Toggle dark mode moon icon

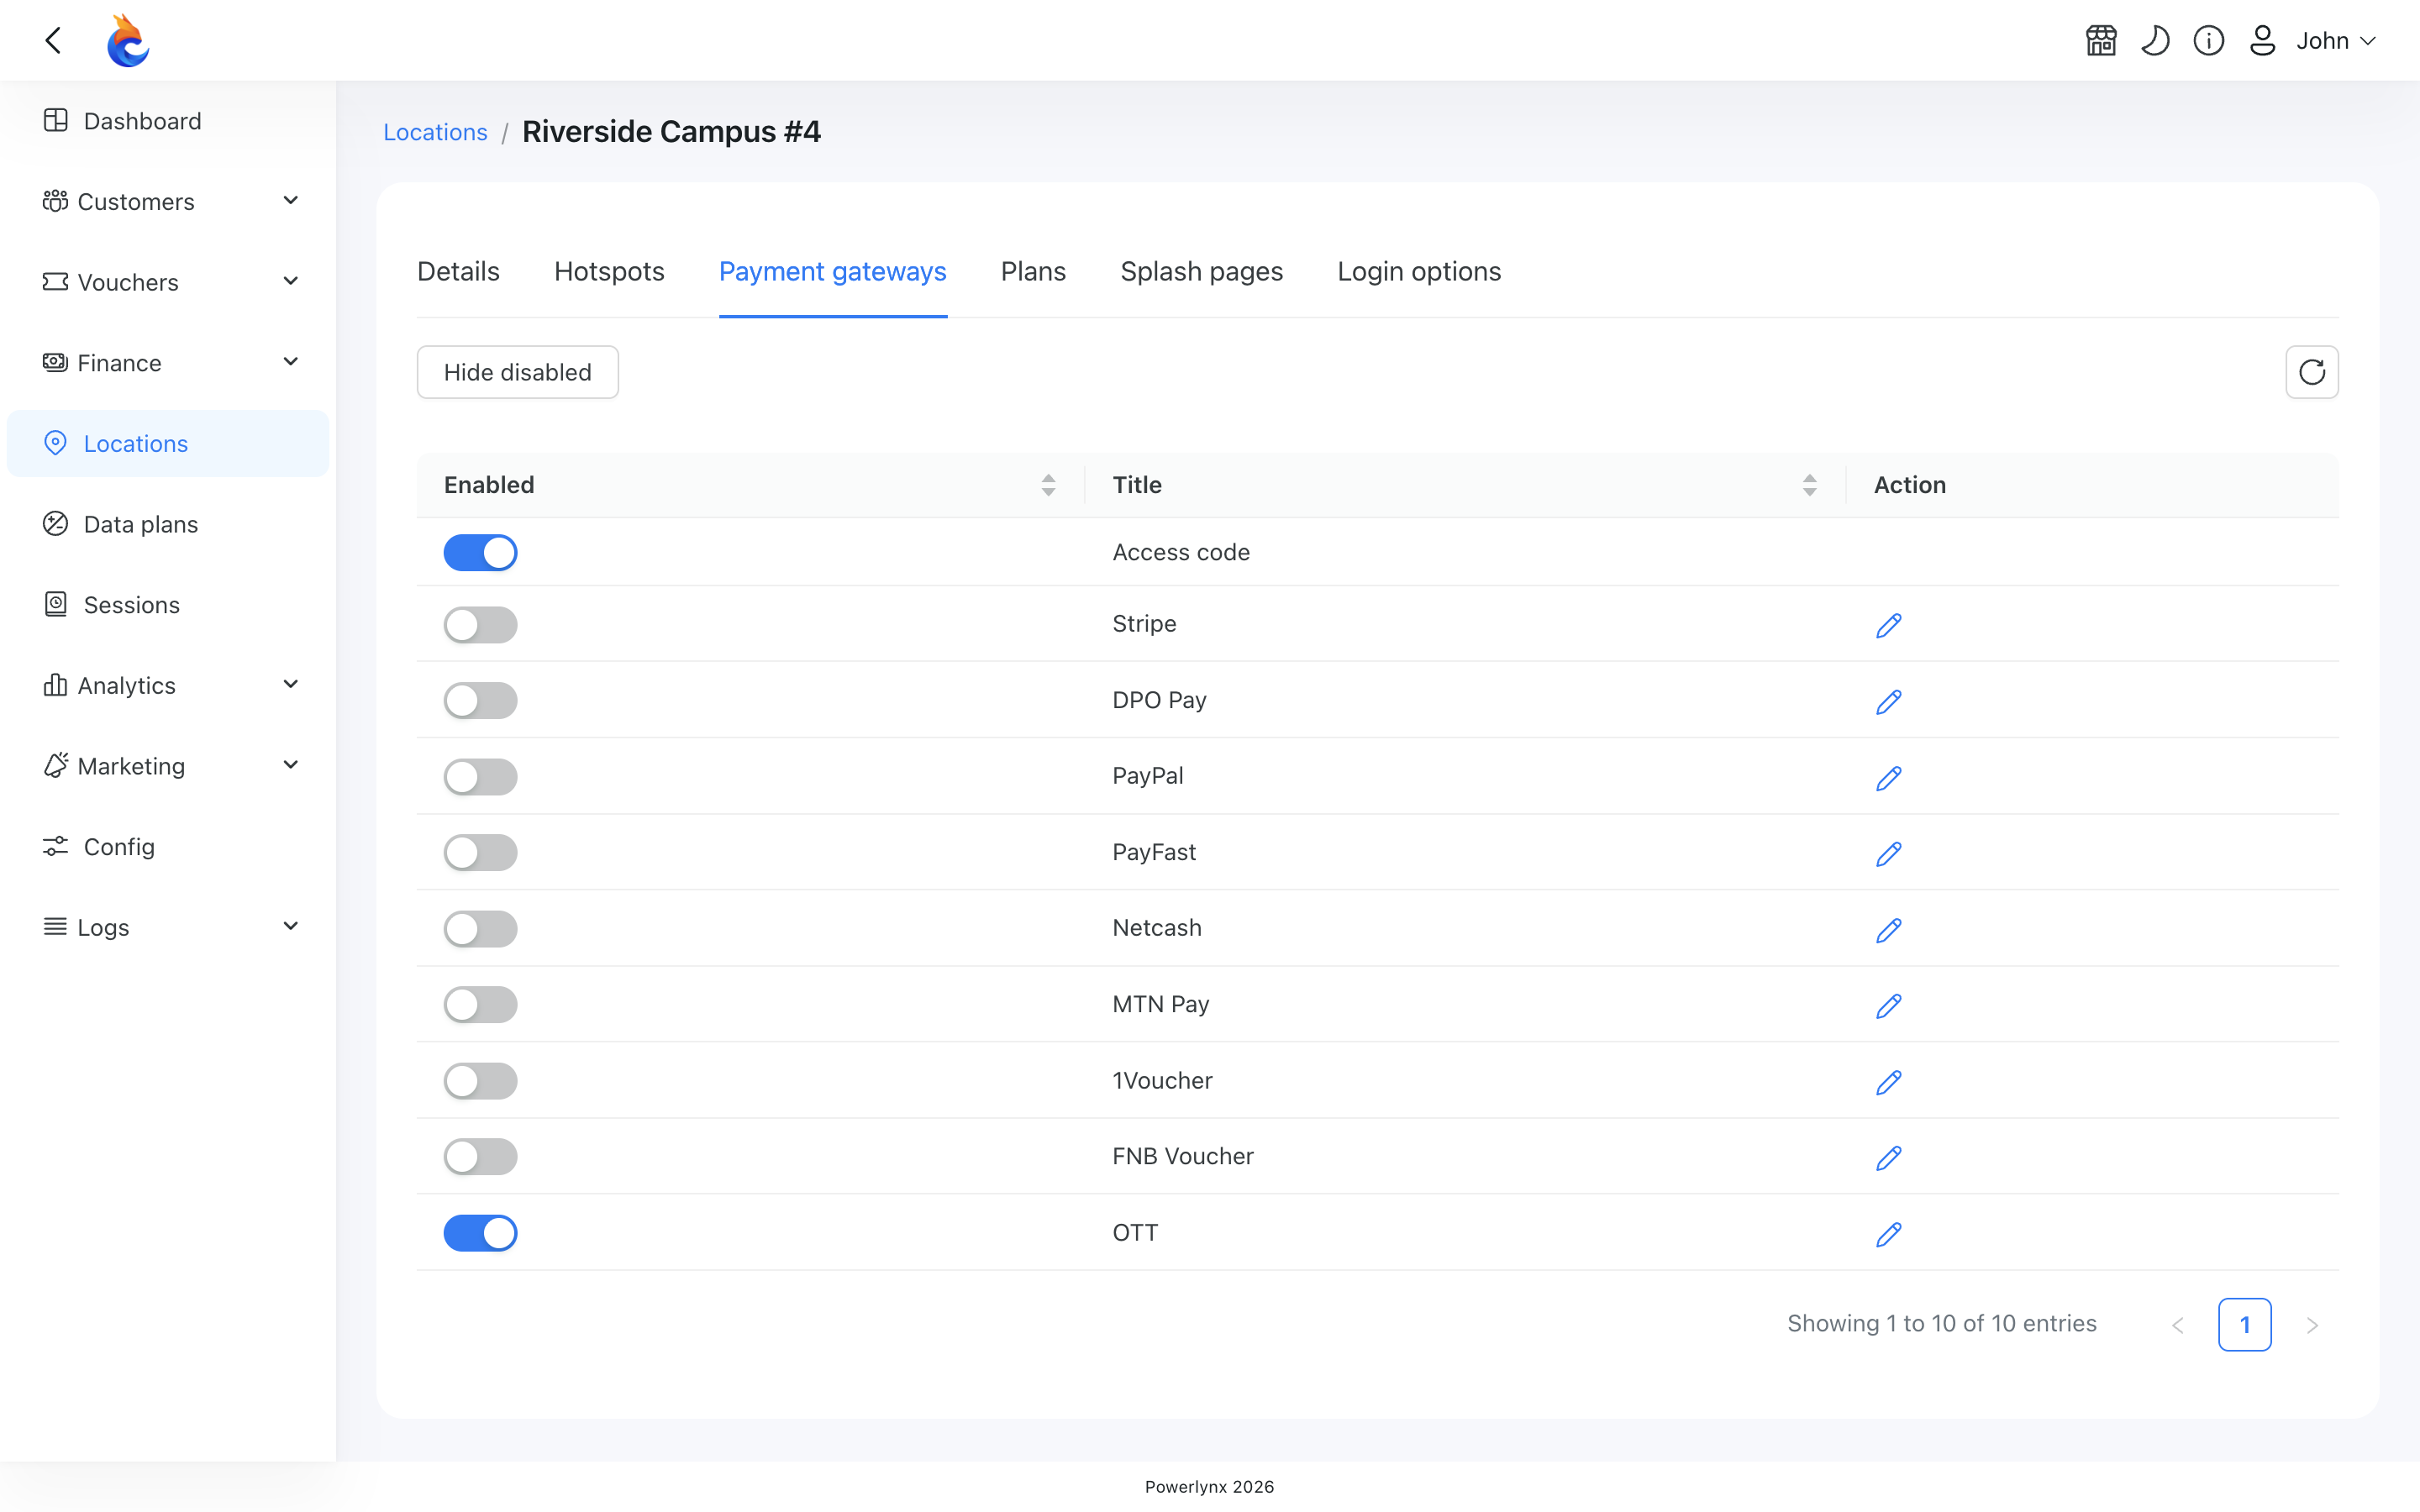point(2155,41)
